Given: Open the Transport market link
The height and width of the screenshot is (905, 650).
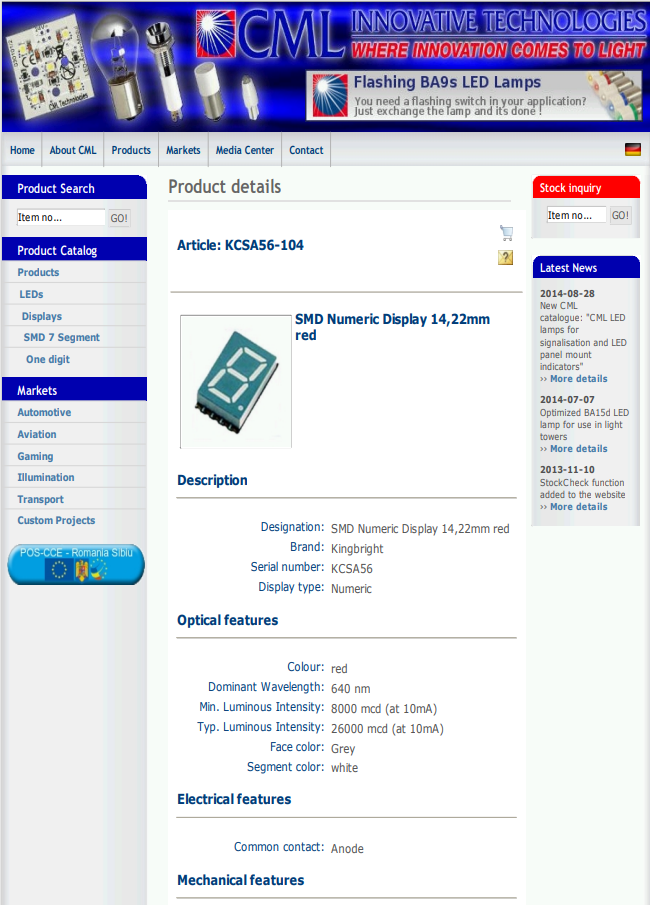Looking at the screenshot, I should tap(40, 499).
